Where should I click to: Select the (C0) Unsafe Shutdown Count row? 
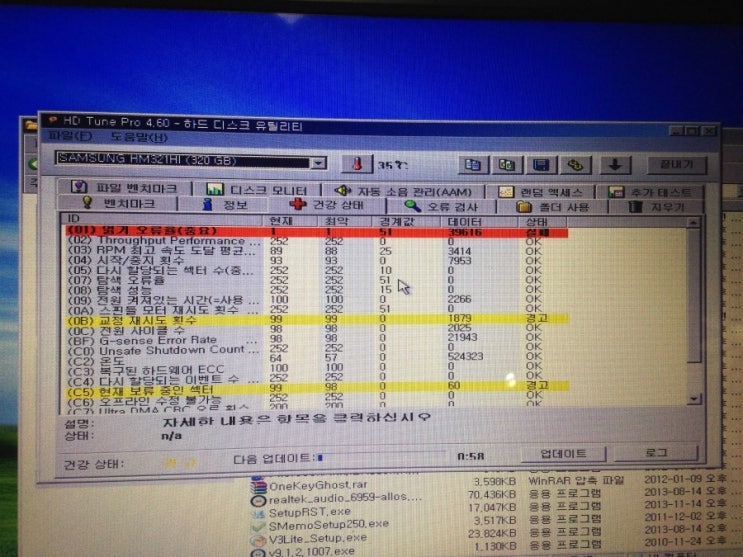pos(316,349)
